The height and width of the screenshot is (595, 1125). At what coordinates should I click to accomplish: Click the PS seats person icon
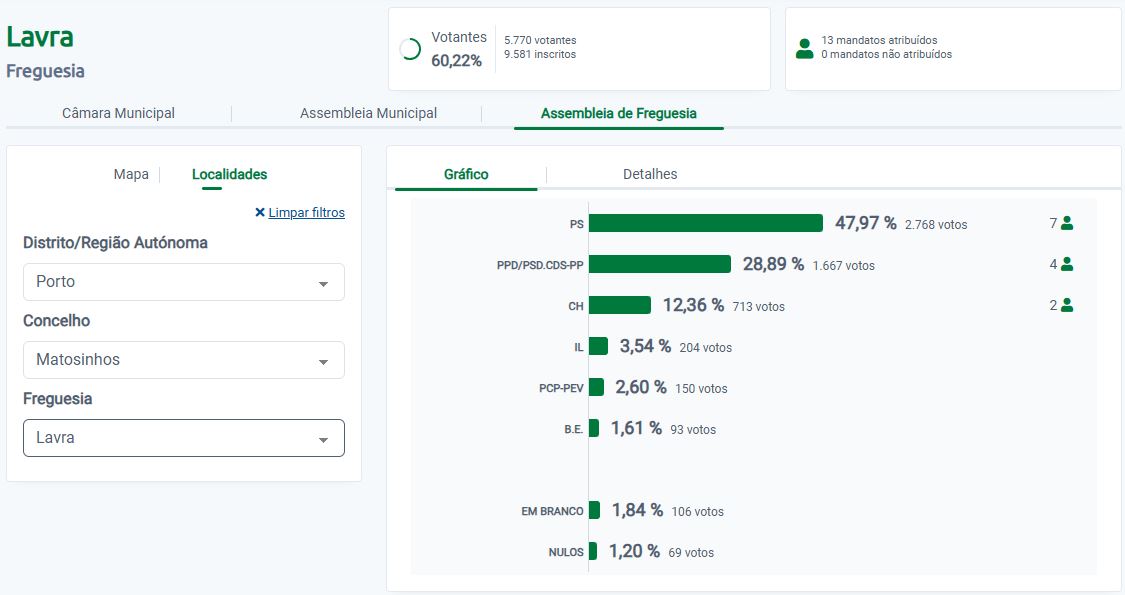[1067, 224]
